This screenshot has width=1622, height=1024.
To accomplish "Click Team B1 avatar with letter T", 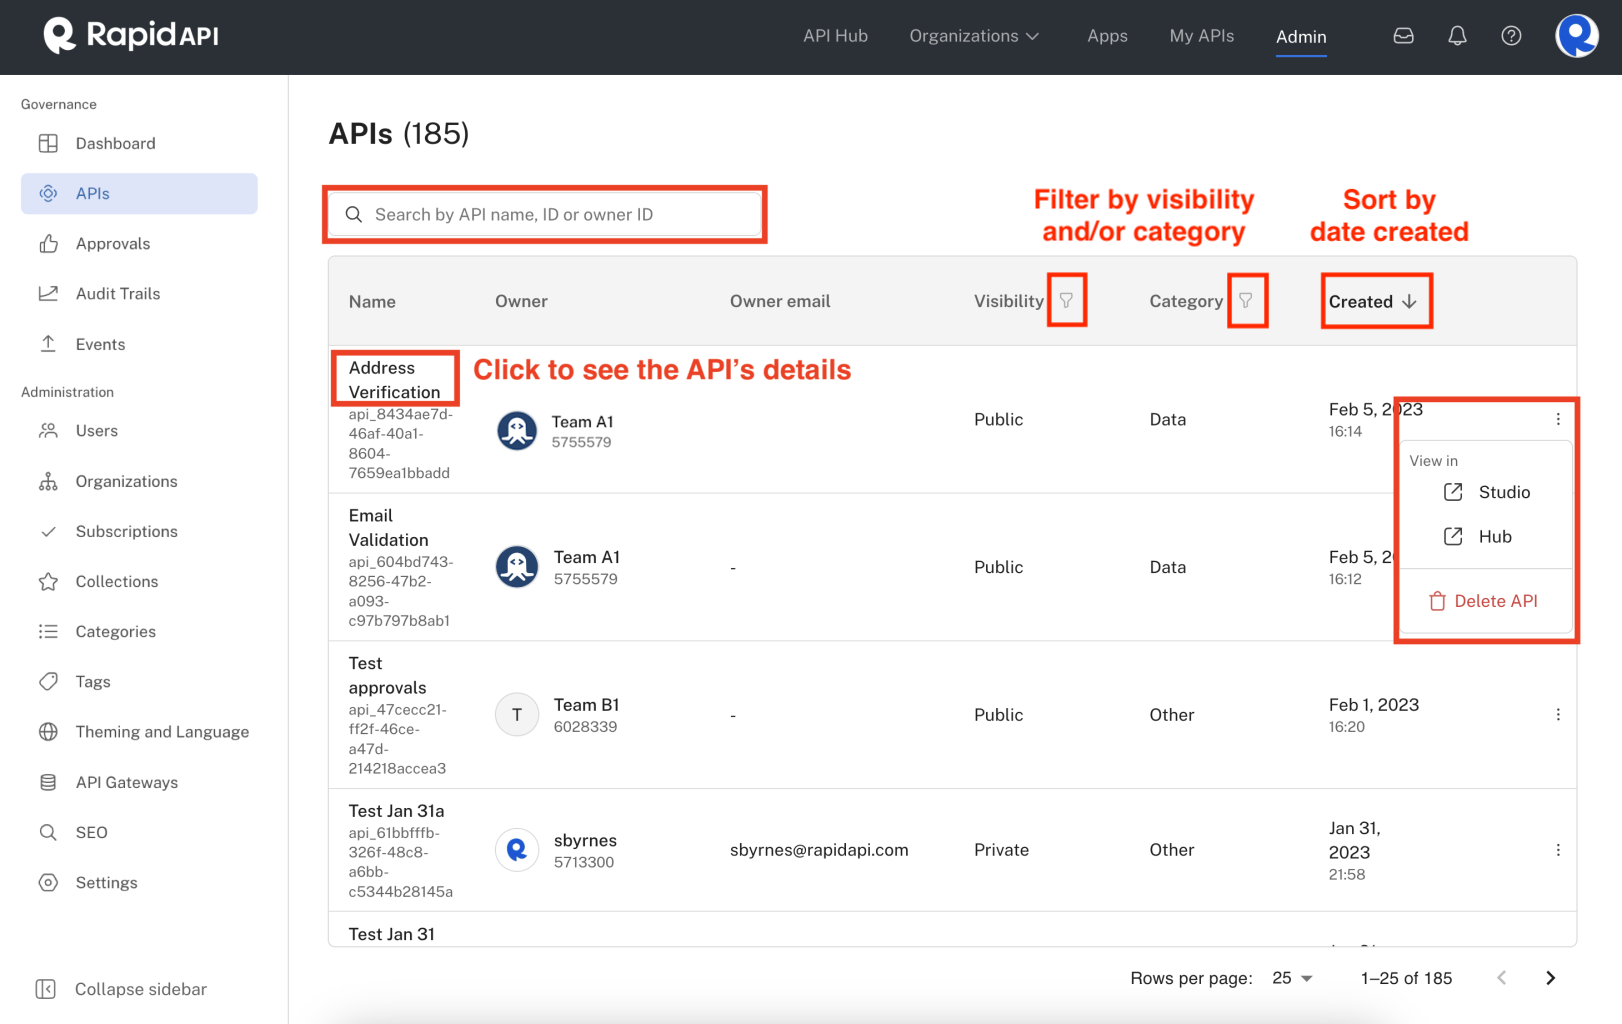I will point(517,714).
